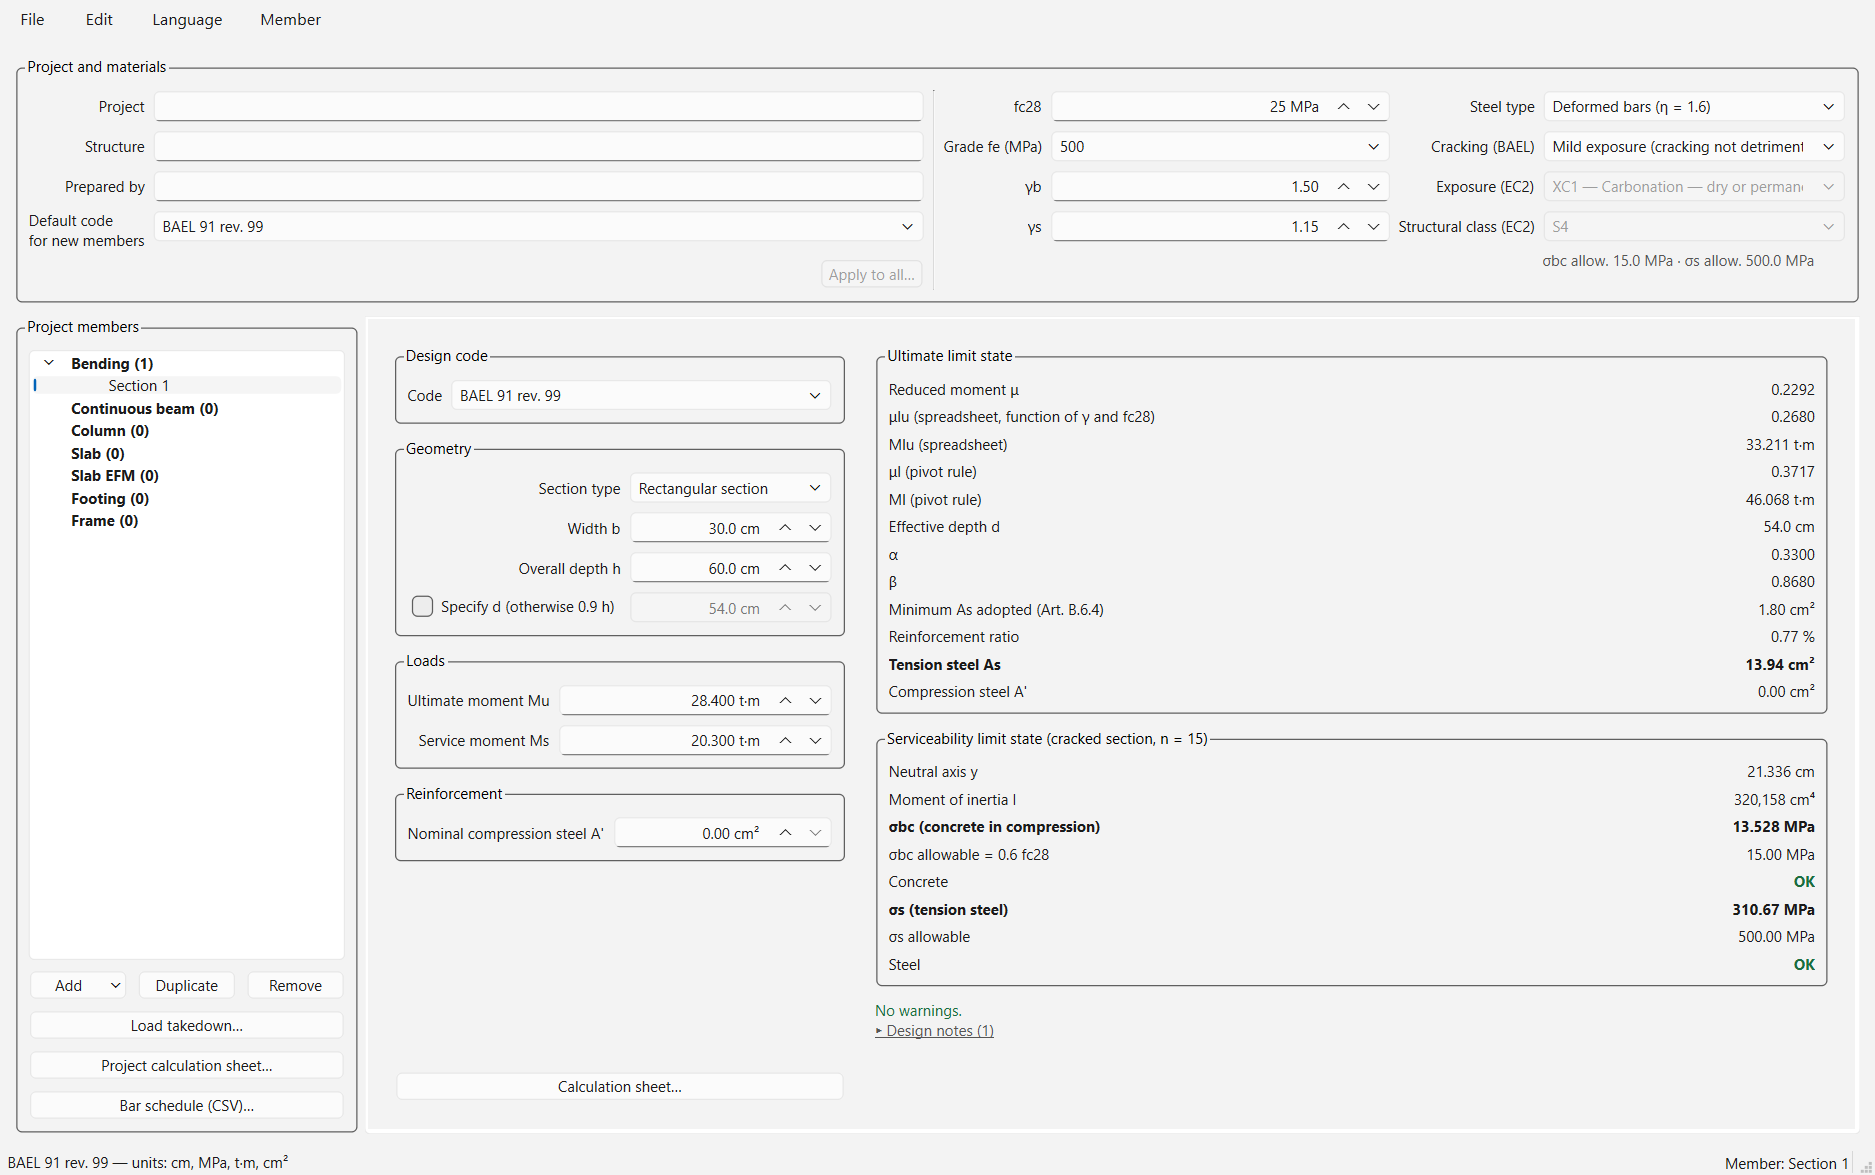Viewport: 1875px width, 1175px height.
Task: Enable Specify d checkbox
Action: pos(423,607)
